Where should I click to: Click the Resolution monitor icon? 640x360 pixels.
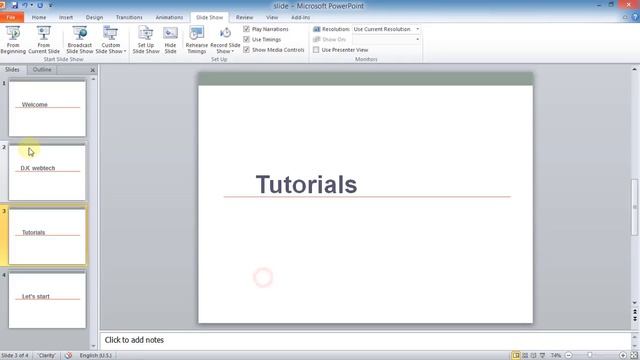pos(317,29)
